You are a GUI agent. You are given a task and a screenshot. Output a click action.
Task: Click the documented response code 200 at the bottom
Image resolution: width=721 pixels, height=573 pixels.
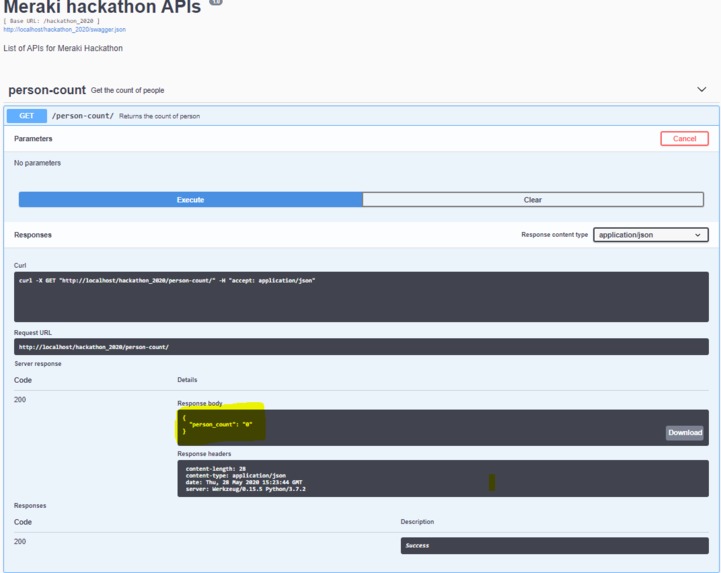click(x=20, y=541)
